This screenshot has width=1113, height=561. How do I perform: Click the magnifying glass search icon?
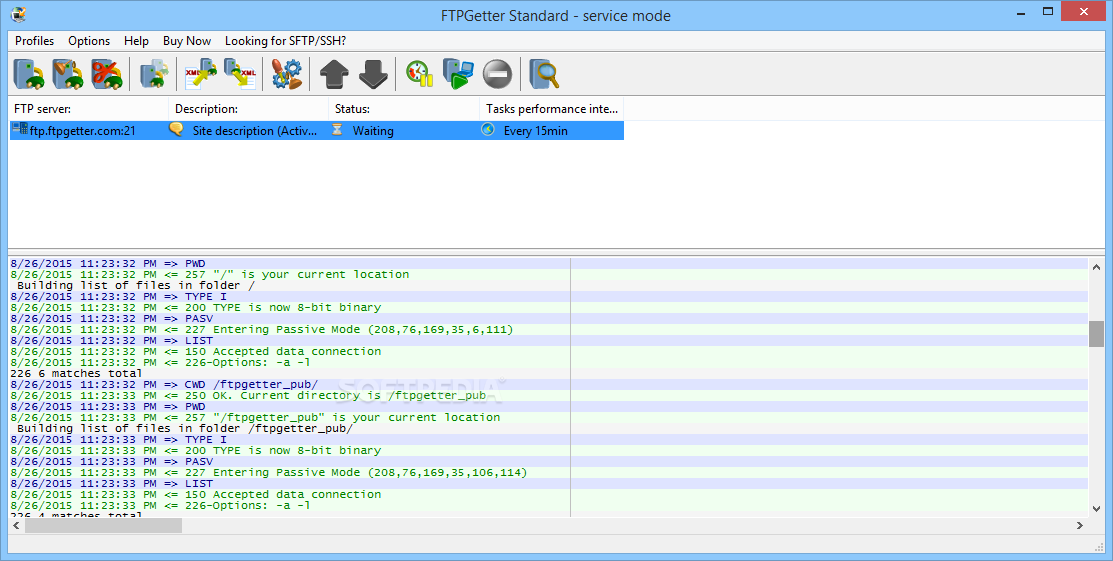tap(544, 74)
